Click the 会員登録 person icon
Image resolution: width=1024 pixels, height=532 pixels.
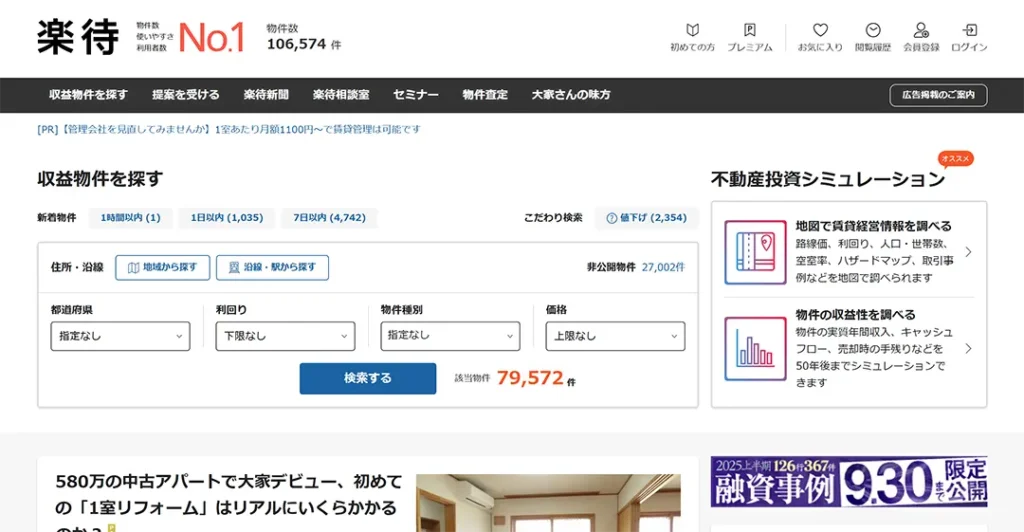[921, 31]
